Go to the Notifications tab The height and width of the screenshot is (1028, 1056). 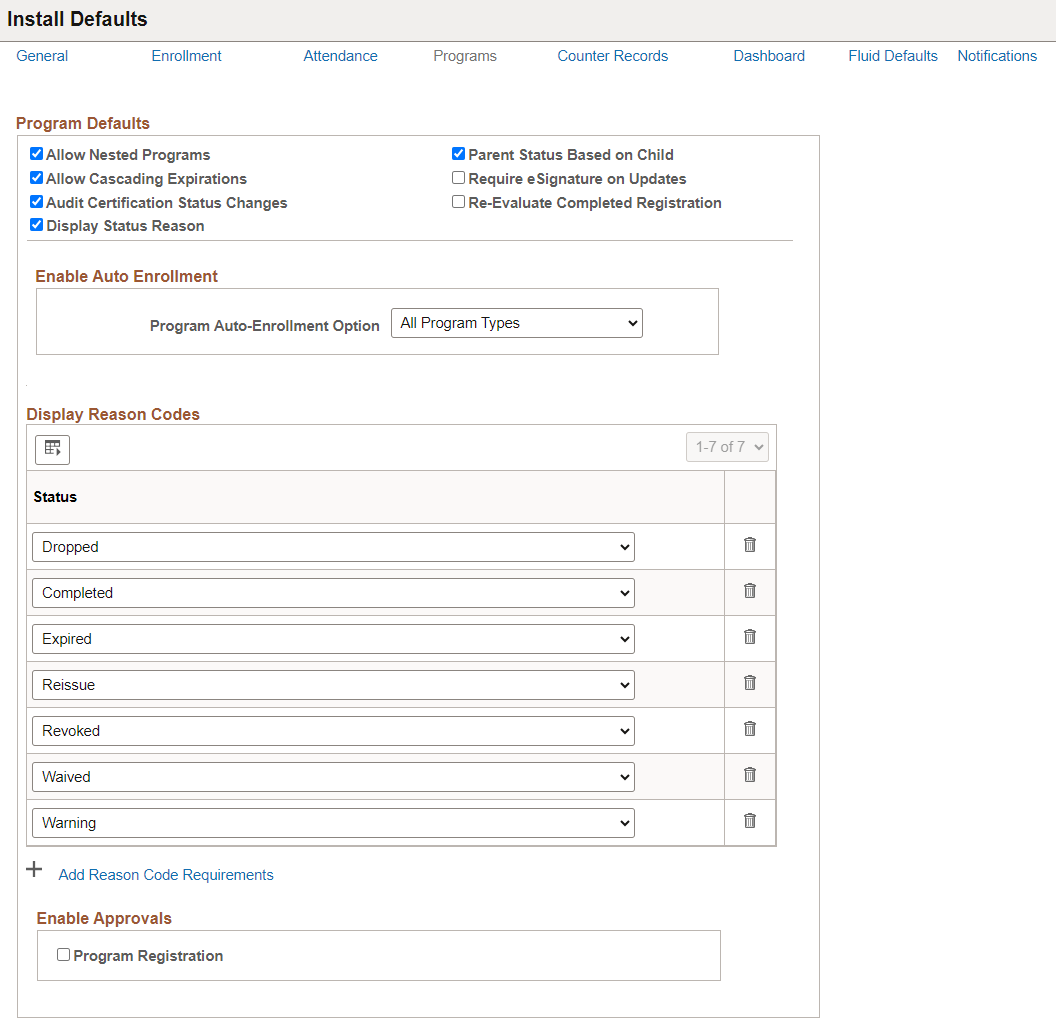(x=997, y=56)
